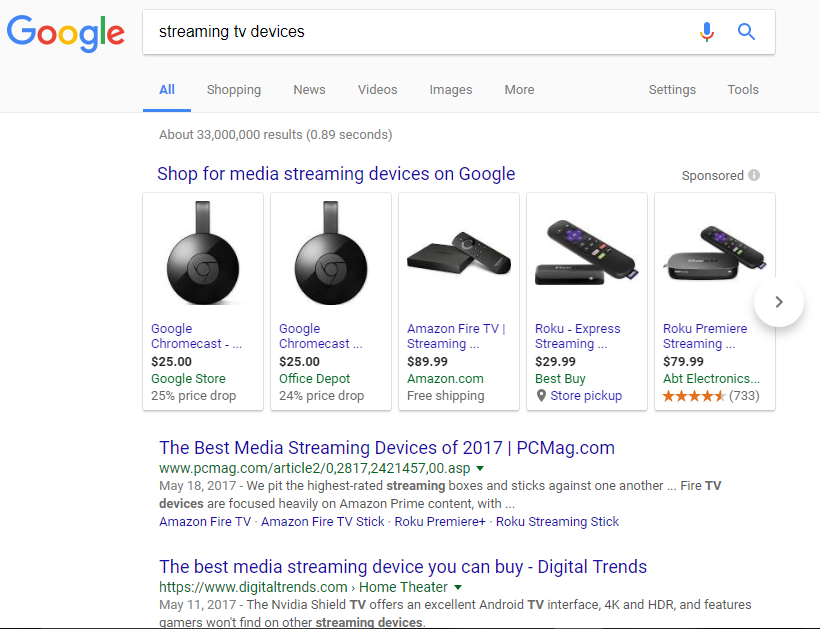Switch to the Videos tab
The image size is (820, 629).
click(x=377, y=89)
